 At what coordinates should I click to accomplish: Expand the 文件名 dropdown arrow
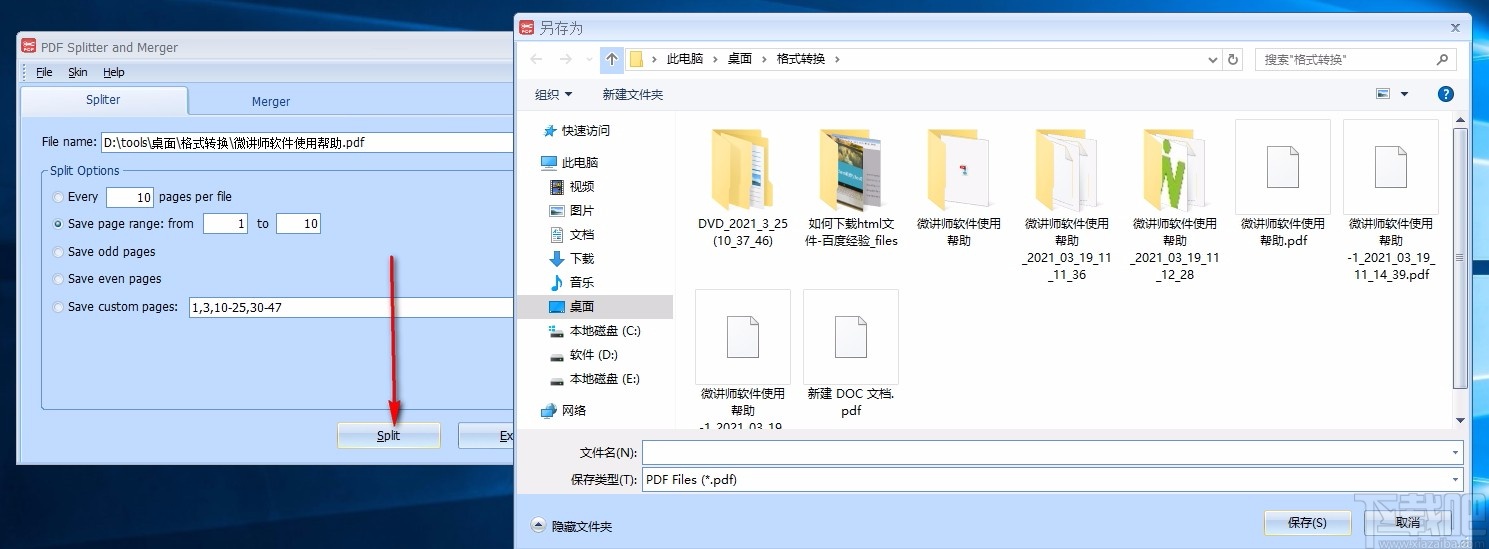(1455, 453)
